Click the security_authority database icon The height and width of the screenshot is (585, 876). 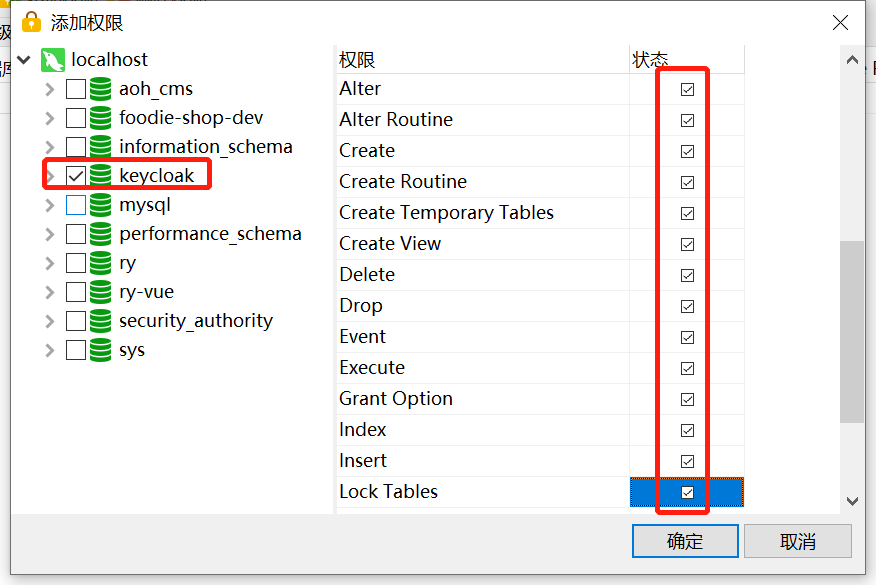[x=101, y=321]
